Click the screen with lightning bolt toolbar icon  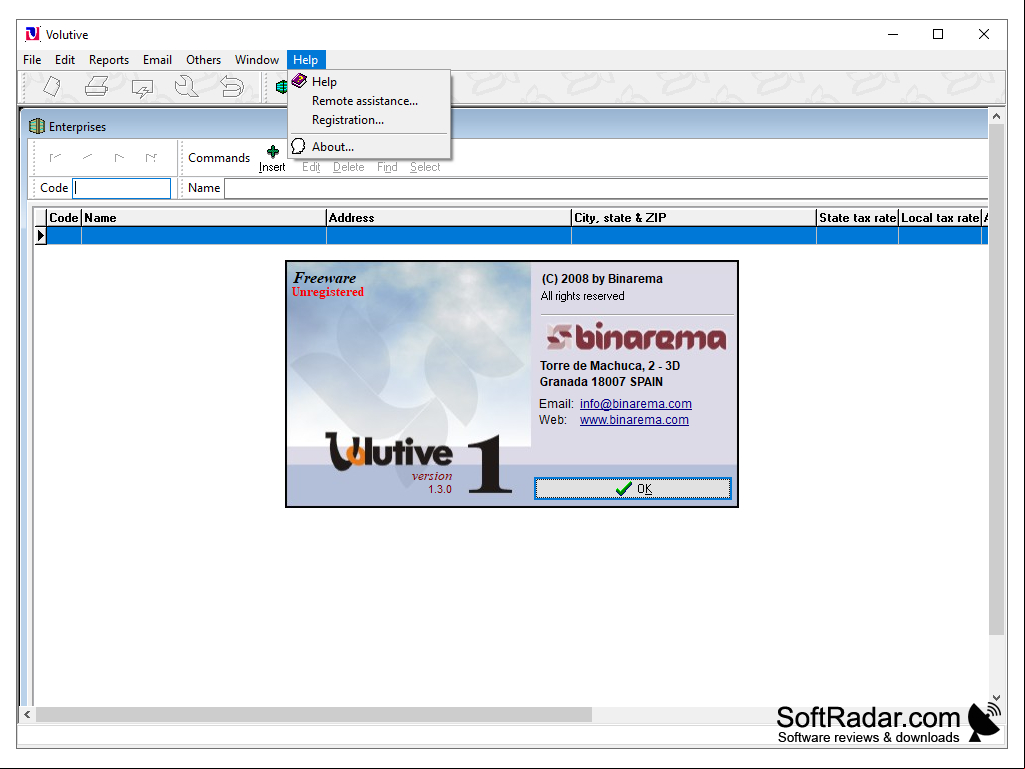tap(142, 87)
